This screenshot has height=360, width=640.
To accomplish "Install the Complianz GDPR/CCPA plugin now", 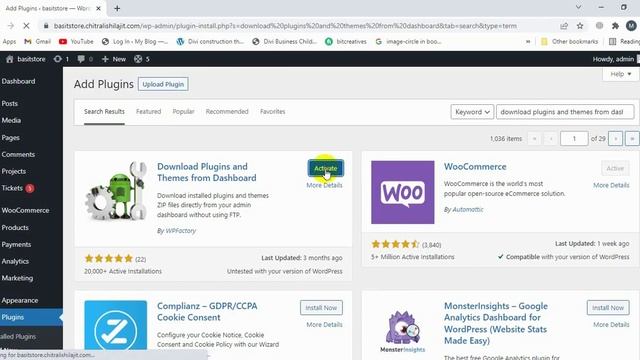I will click(x=321, y=308).
